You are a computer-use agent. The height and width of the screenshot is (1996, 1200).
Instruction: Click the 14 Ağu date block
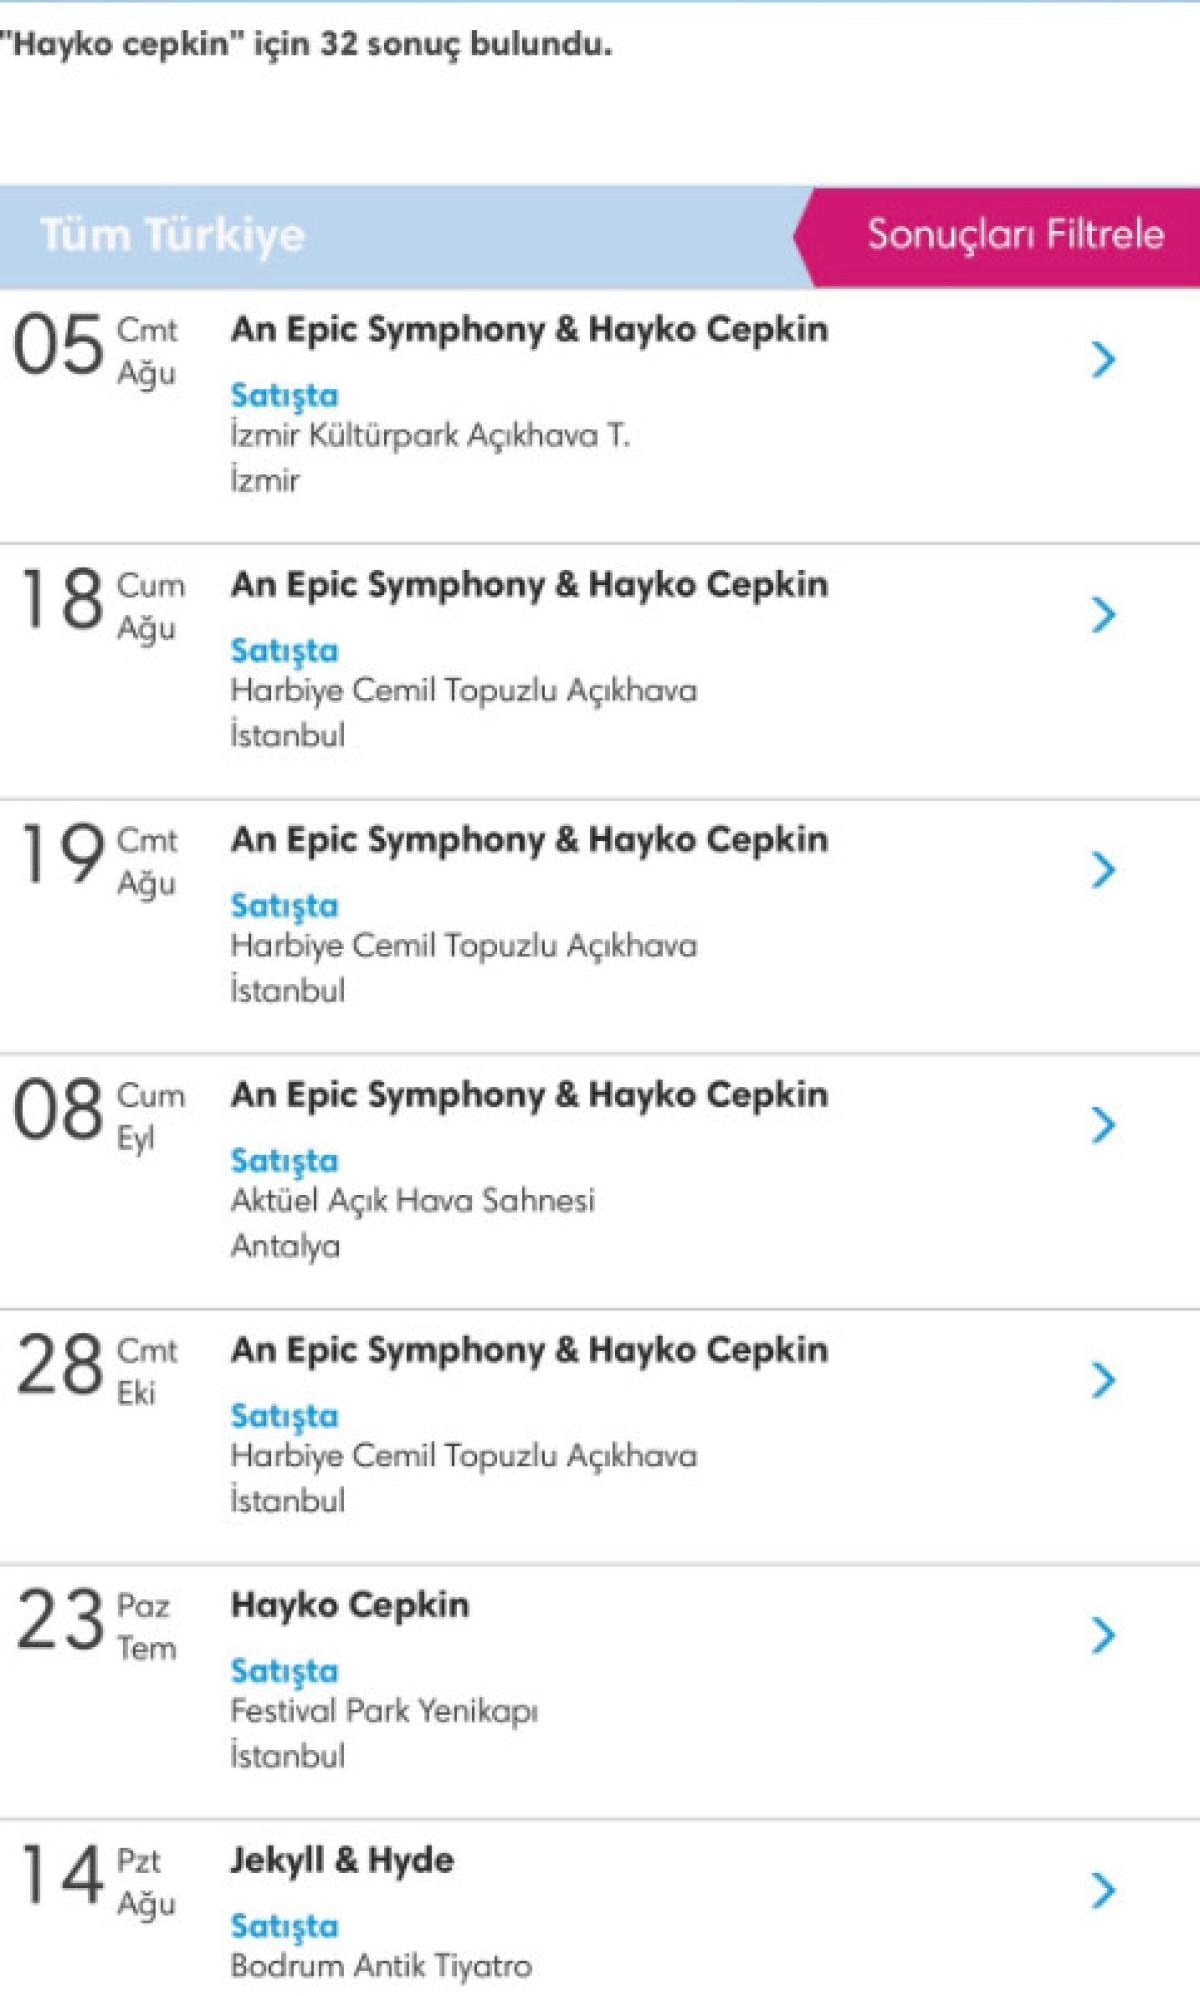96,1879
